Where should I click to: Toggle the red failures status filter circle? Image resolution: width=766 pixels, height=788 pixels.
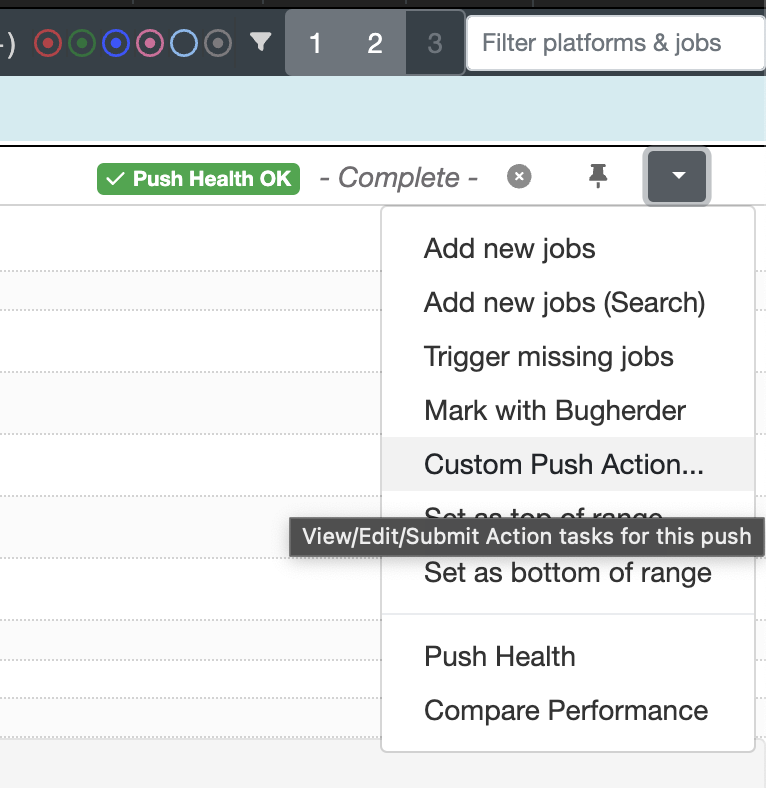[x=49, y=43]
